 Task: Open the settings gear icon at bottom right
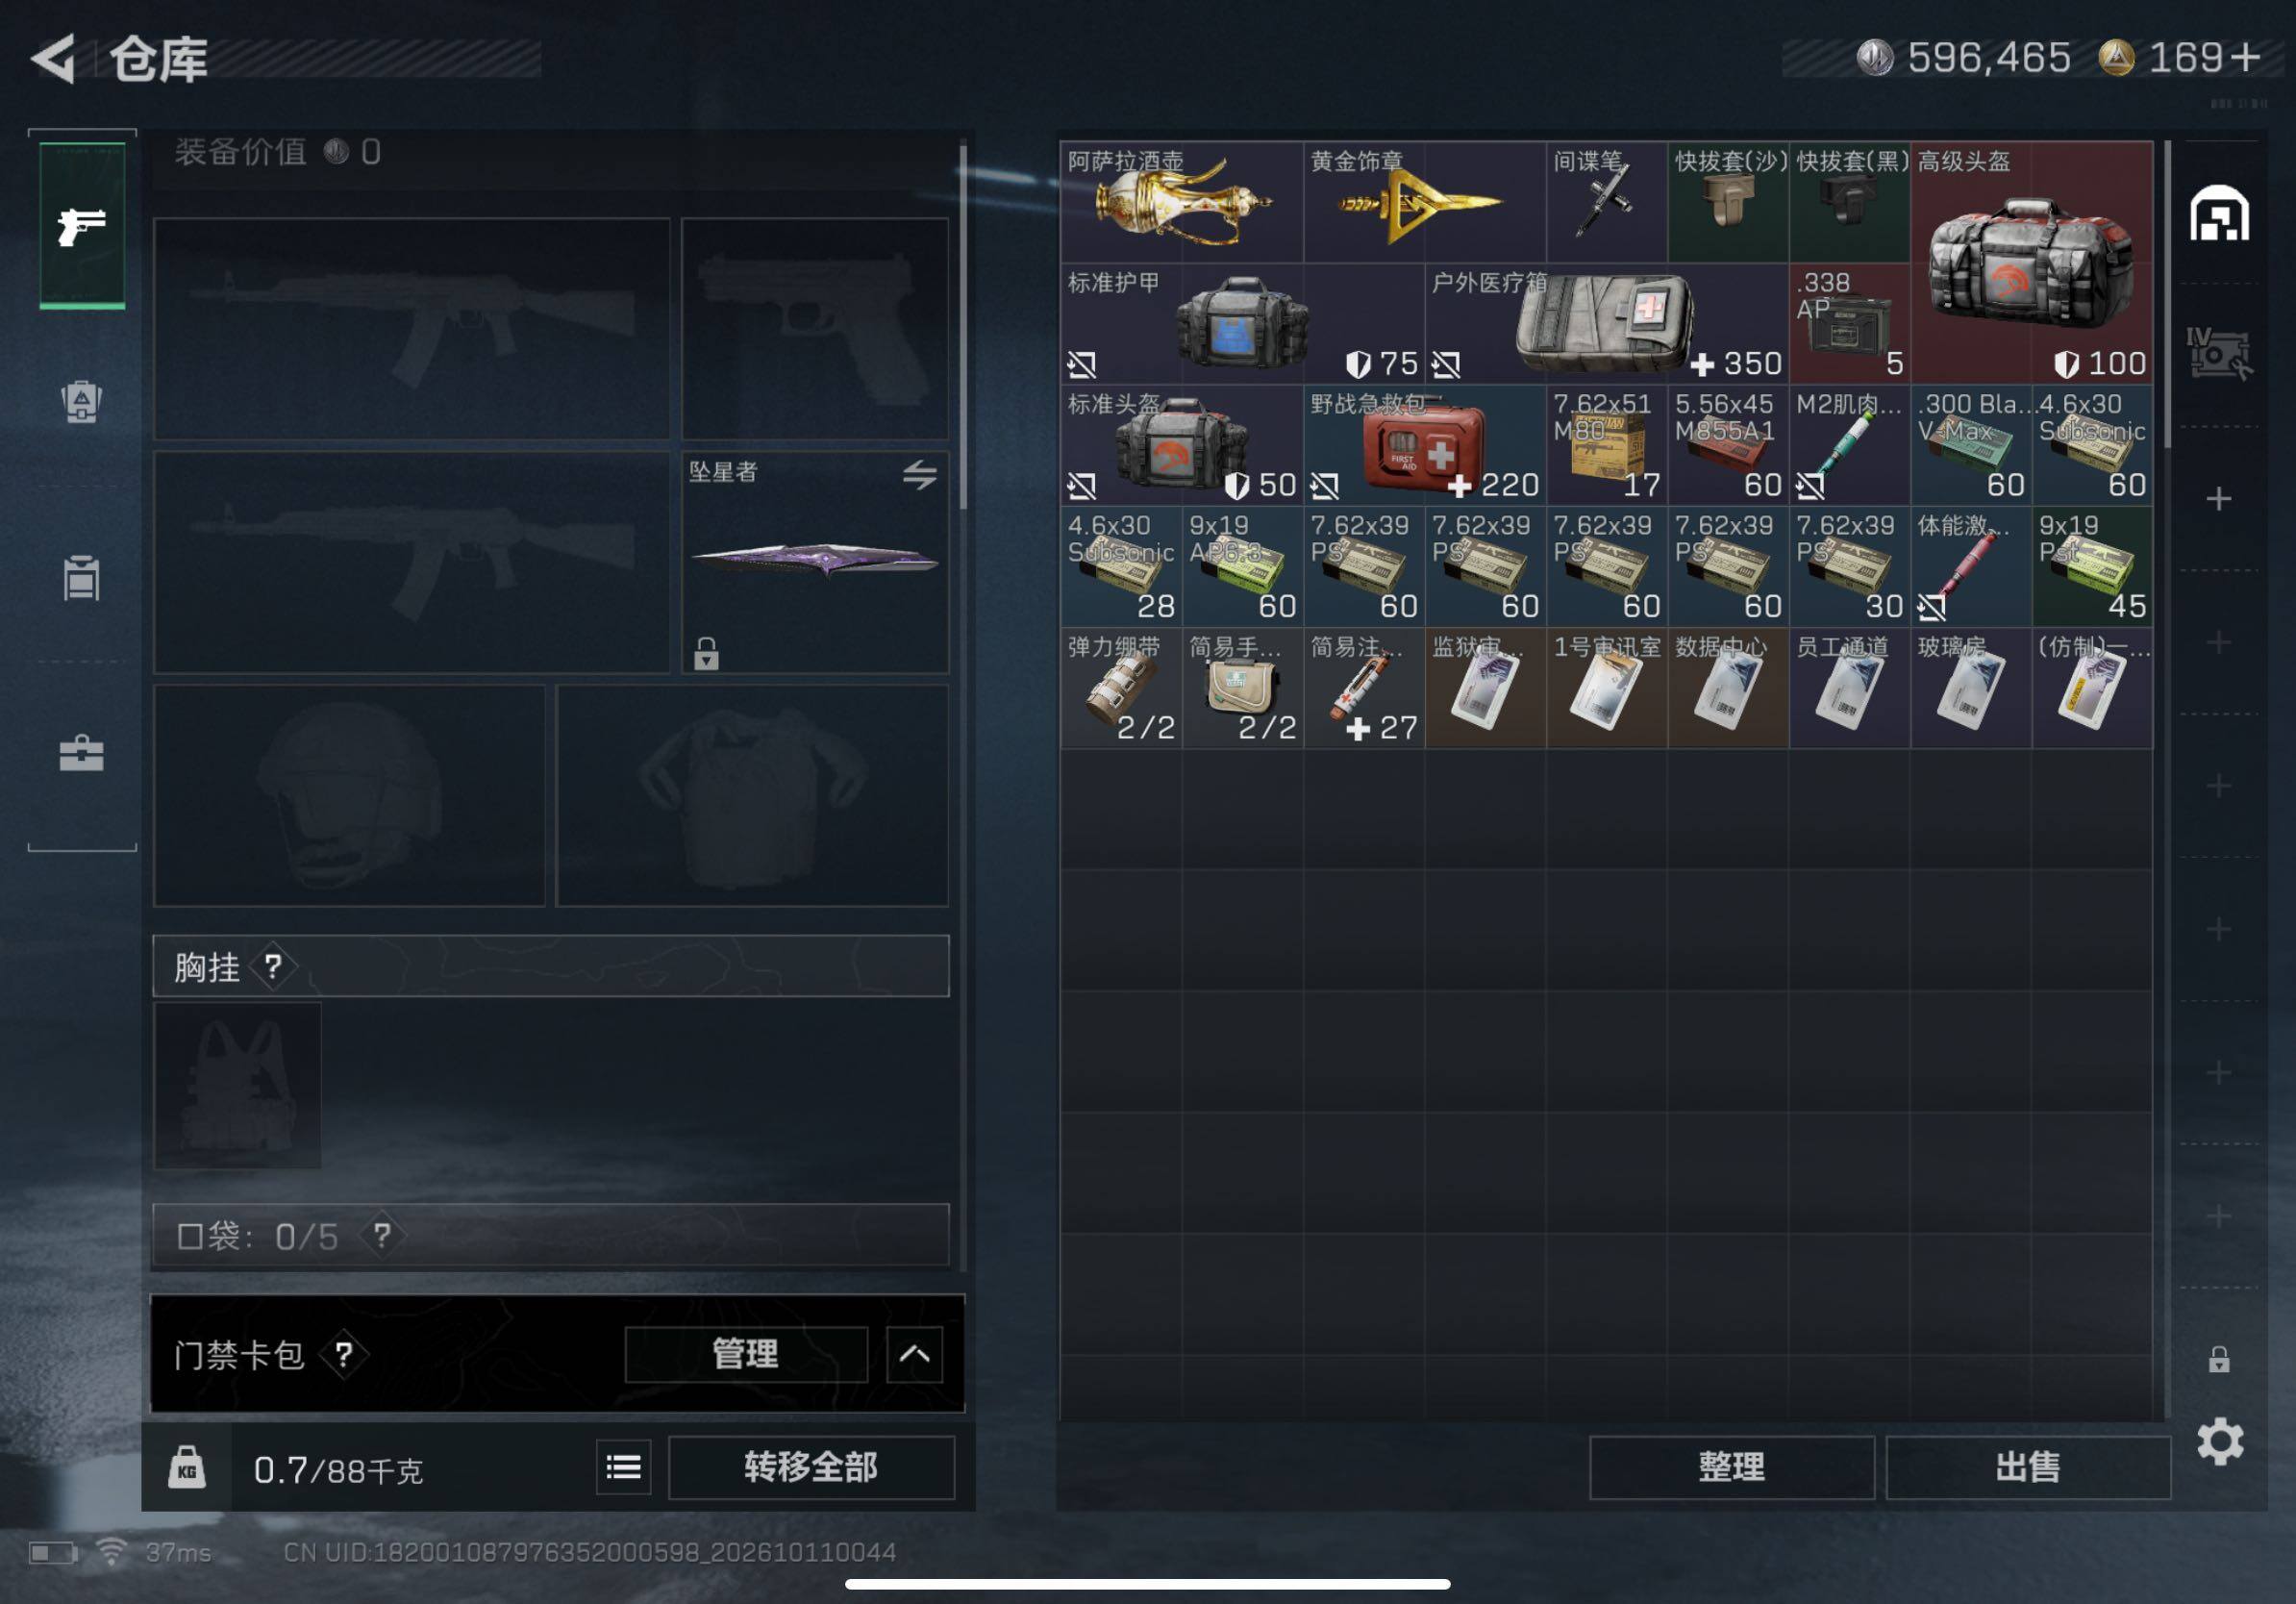tap(2220, 1441)
